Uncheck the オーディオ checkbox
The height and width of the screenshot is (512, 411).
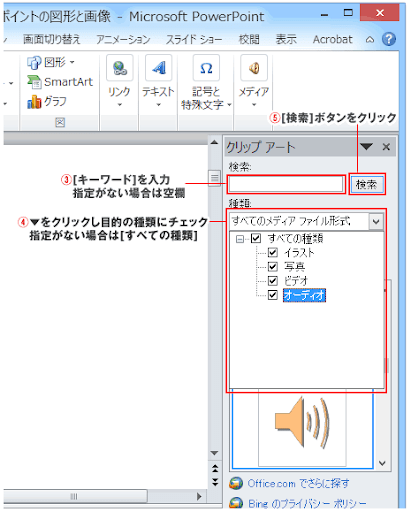pos(273,295)
